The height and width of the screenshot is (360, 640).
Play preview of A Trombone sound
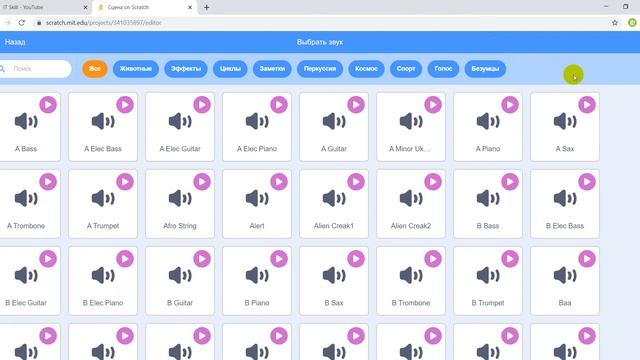point(48,182)
